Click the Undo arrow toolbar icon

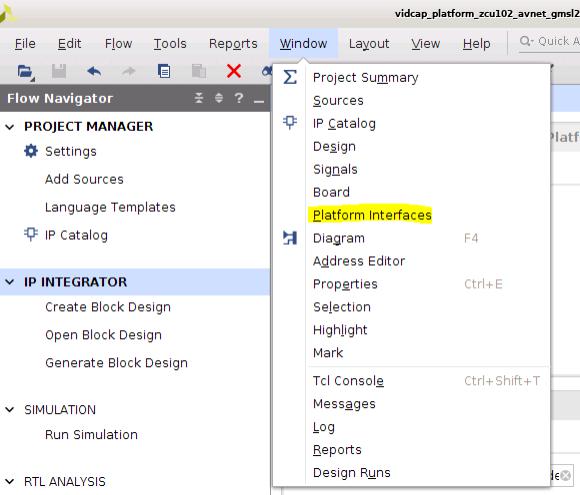point(94,71)
